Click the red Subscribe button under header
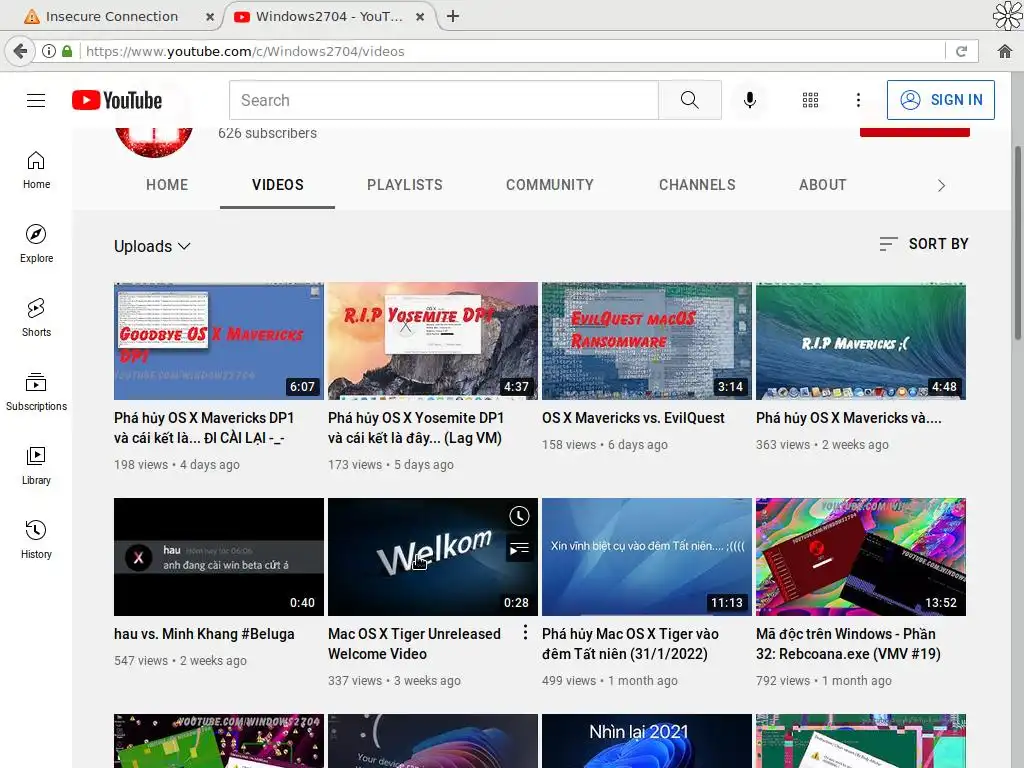 coord(914,132)
